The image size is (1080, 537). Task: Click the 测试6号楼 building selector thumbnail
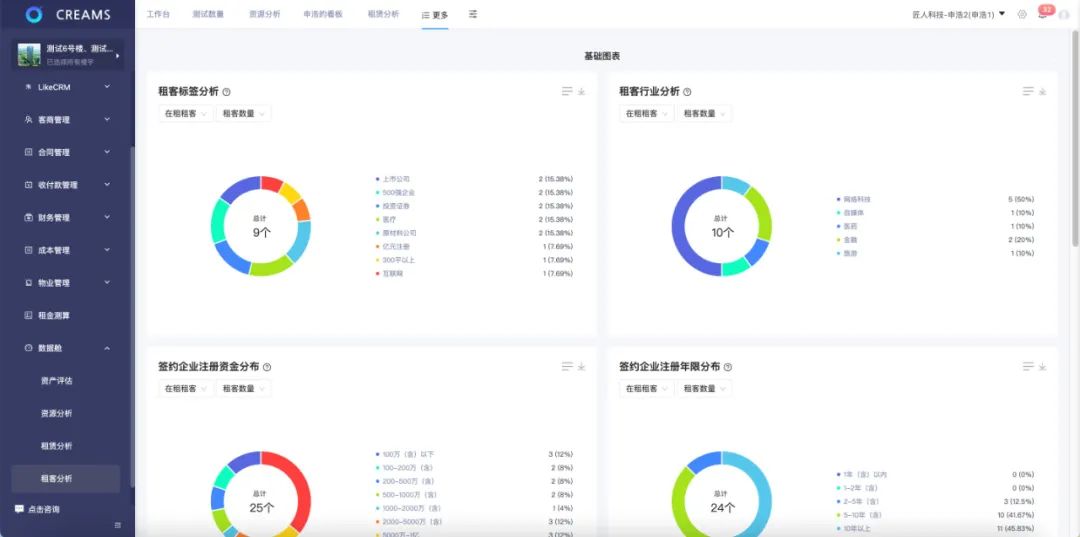(x=29, y=54)
